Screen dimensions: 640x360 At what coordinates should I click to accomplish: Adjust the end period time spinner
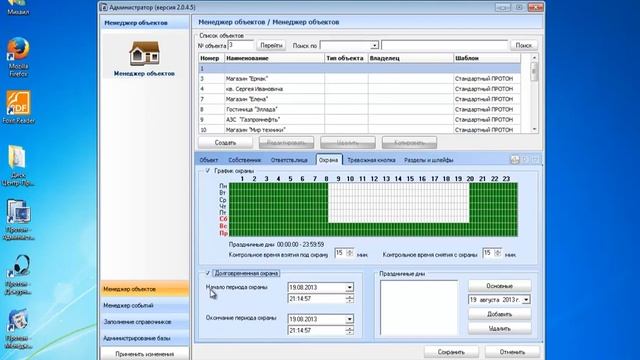click(x=349, y=330)
